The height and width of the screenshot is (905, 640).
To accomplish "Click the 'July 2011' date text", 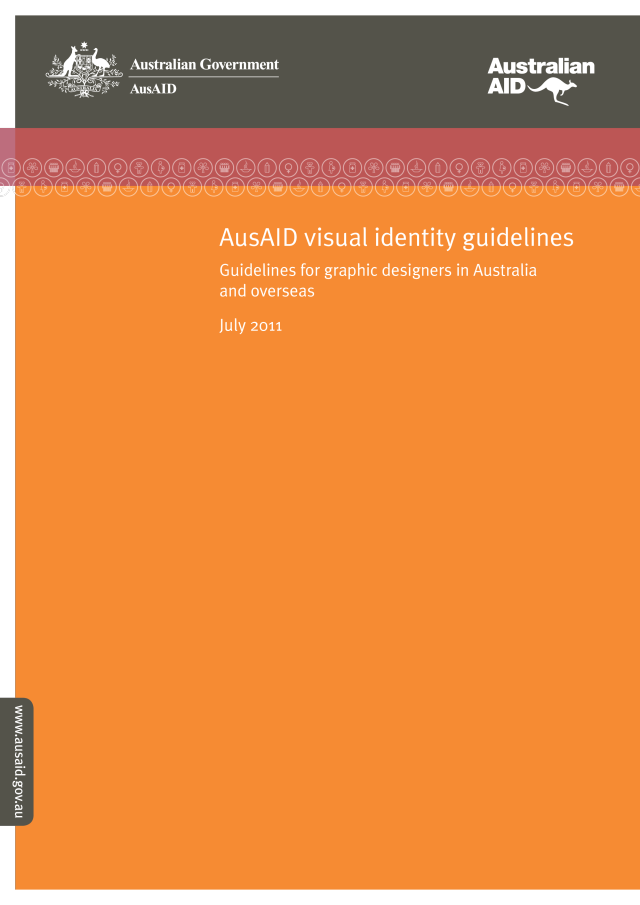I will coord(250,326).
